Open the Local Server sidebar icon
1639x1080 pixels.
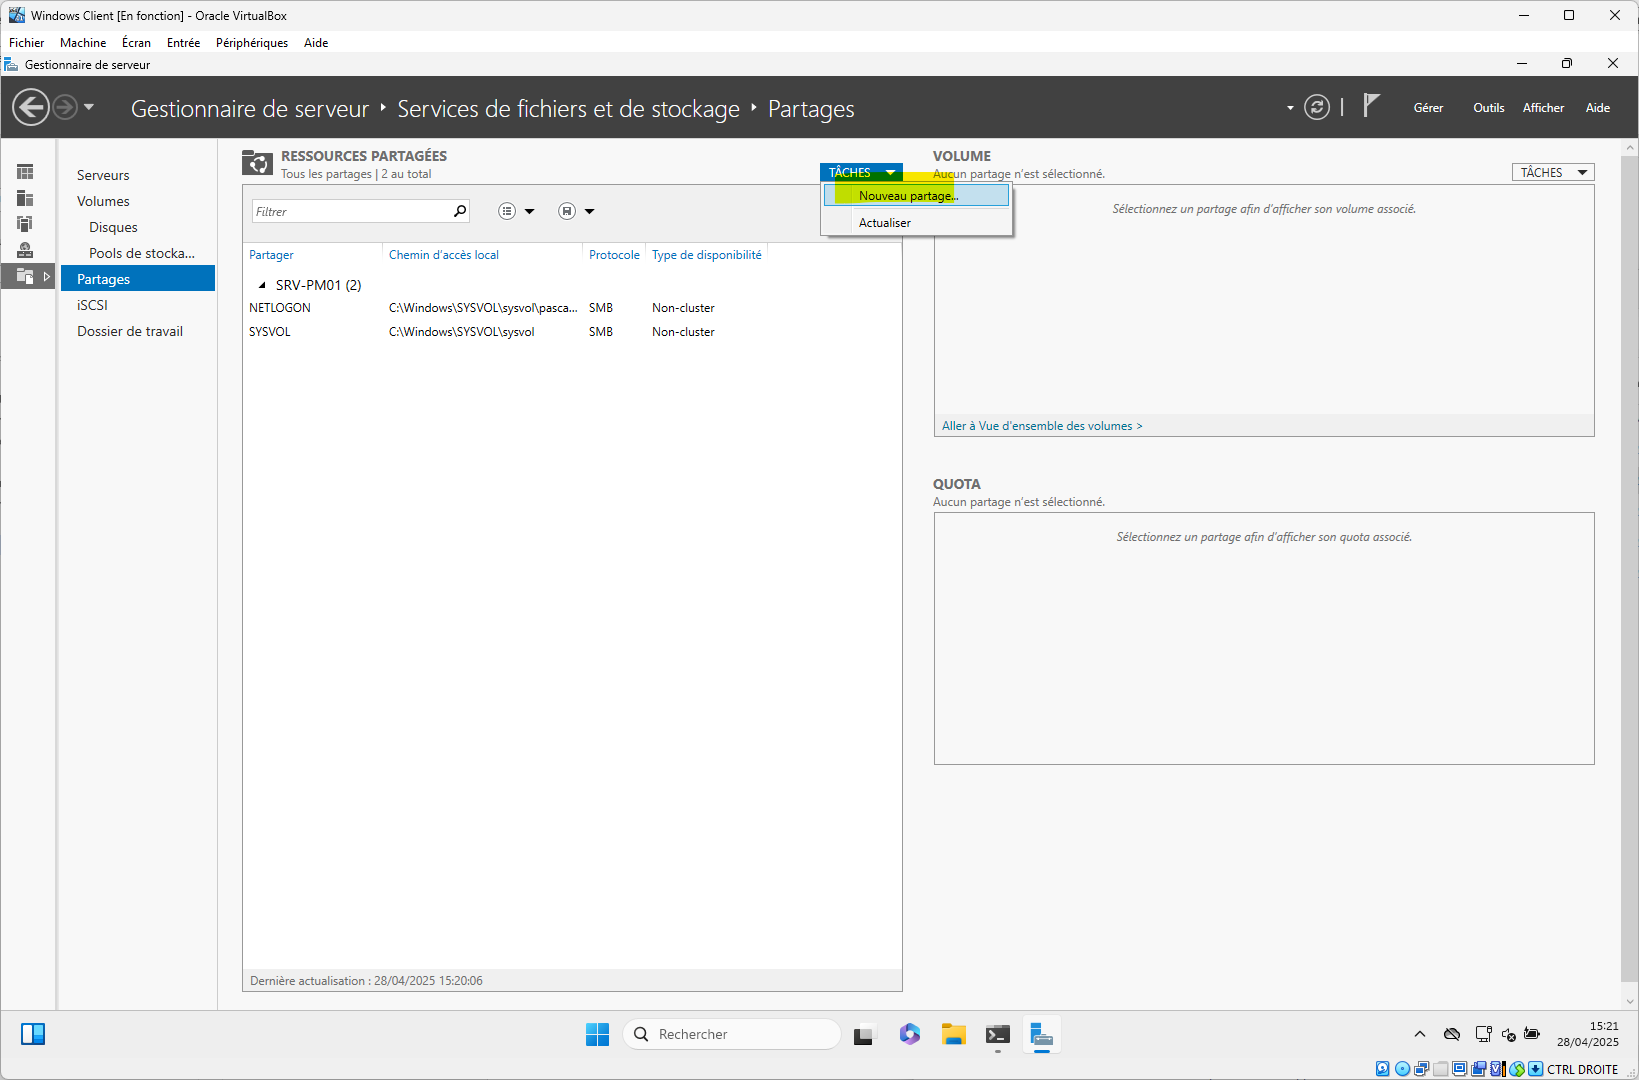click(25, 198)
